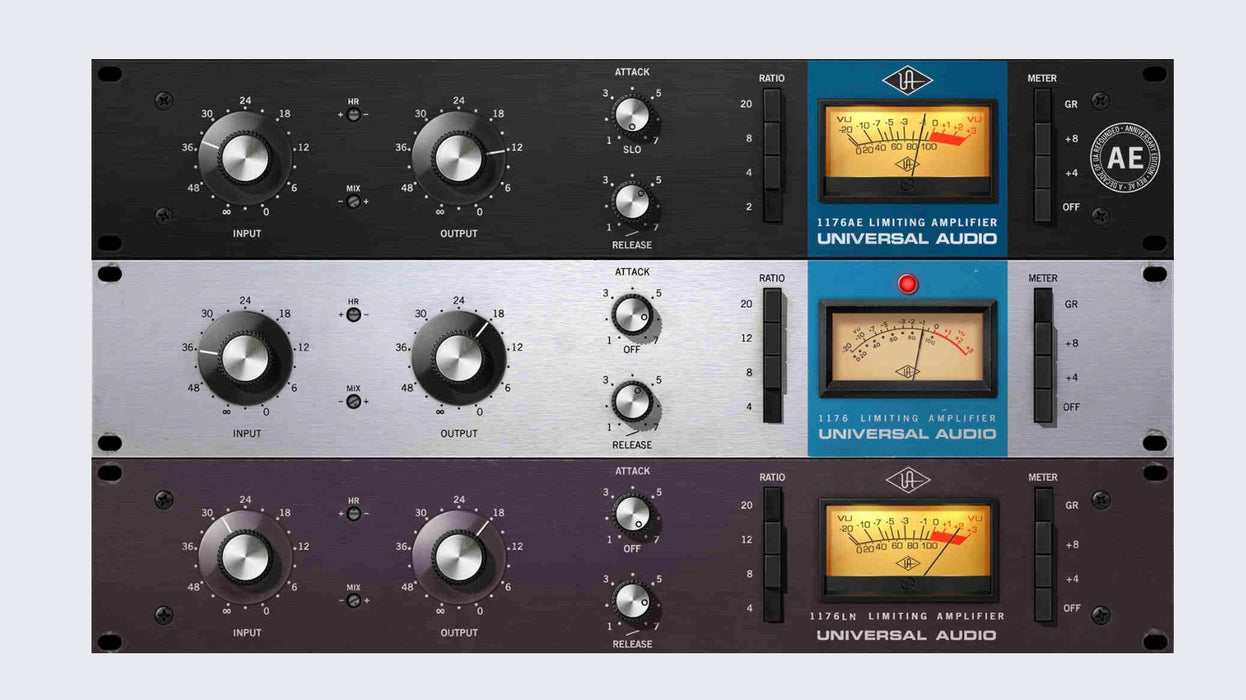
Task: Select ratio 20 on the 1176AE unit
Action: click(772, 105)
